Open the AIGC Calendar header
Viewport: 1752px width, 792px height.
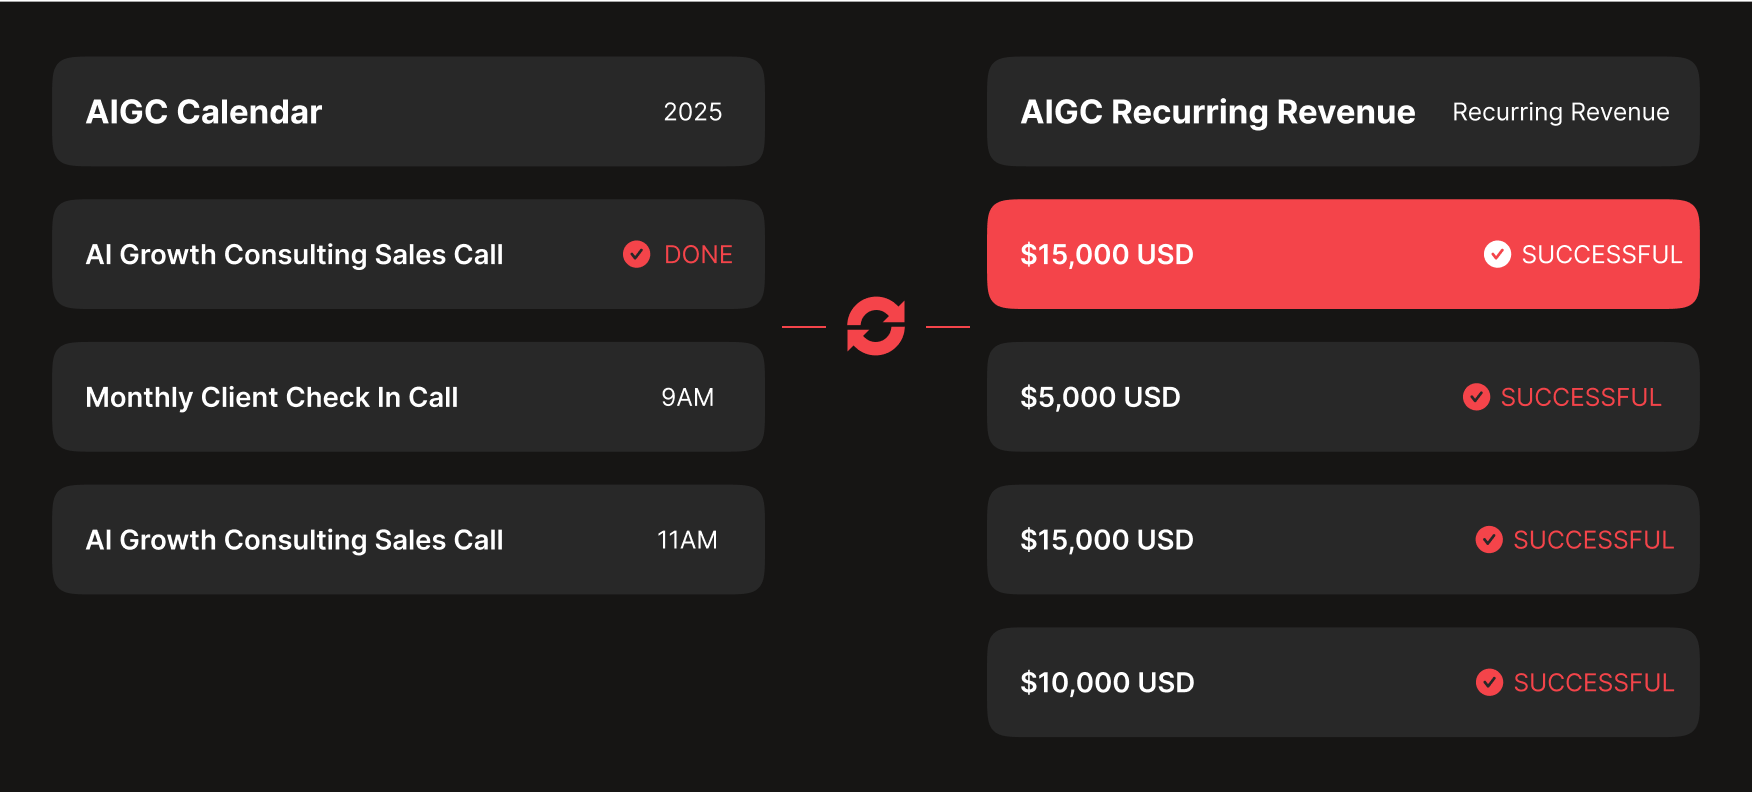click(408, 111)
